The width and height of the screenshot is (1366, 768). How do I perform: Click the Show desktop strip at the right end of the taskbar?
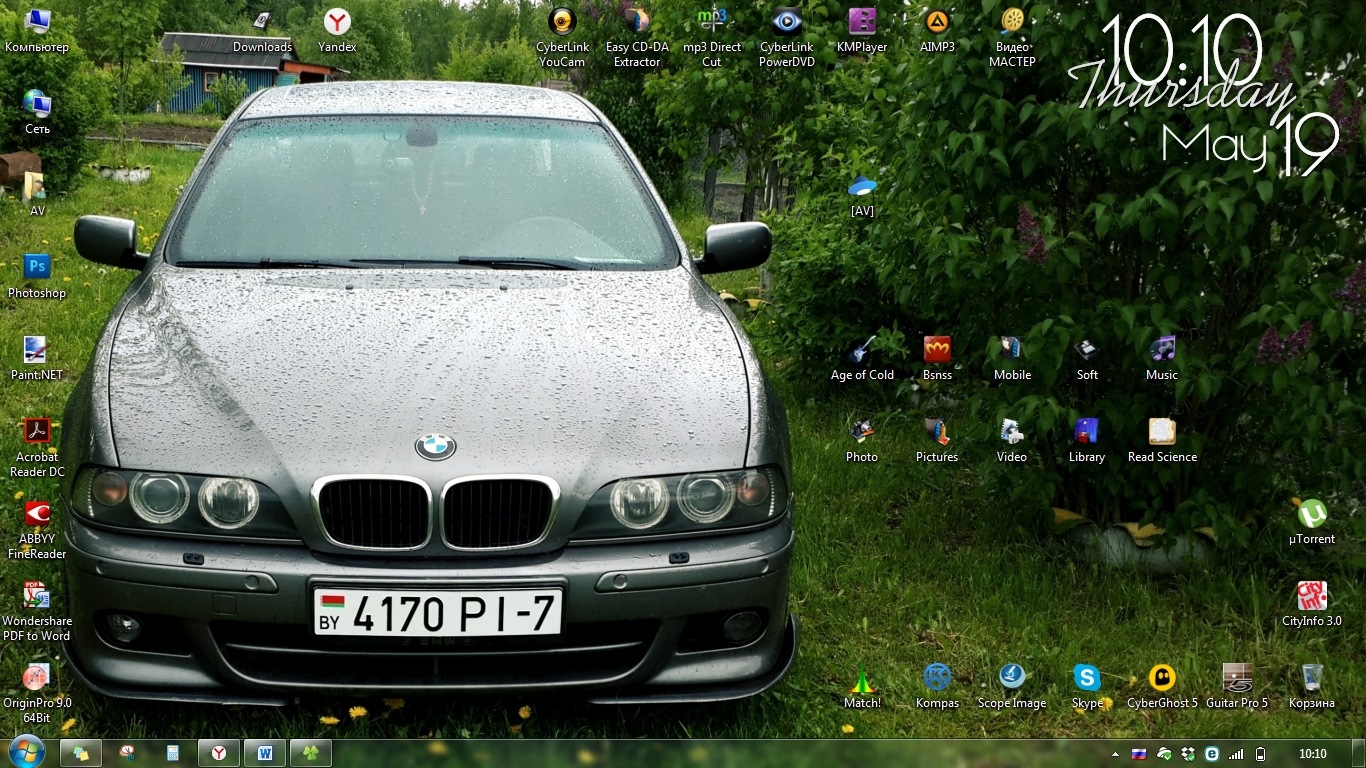[x=1358, y=754]
